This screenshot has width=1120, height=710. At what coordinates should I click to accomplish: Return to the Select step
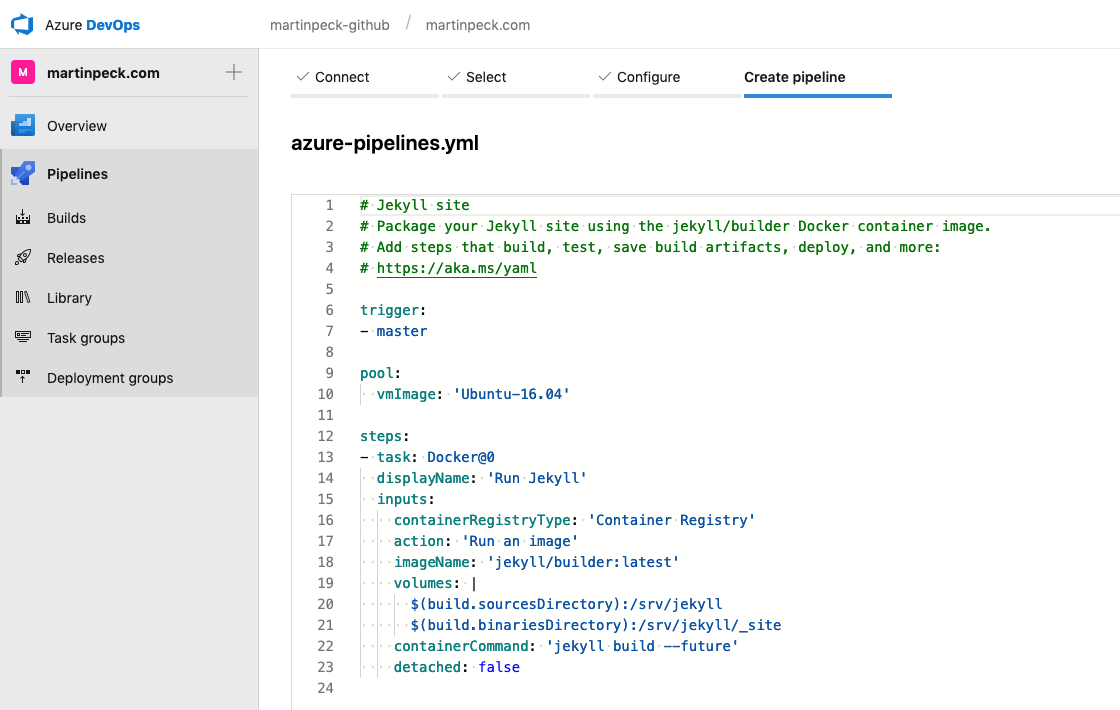tap(516, 77)
